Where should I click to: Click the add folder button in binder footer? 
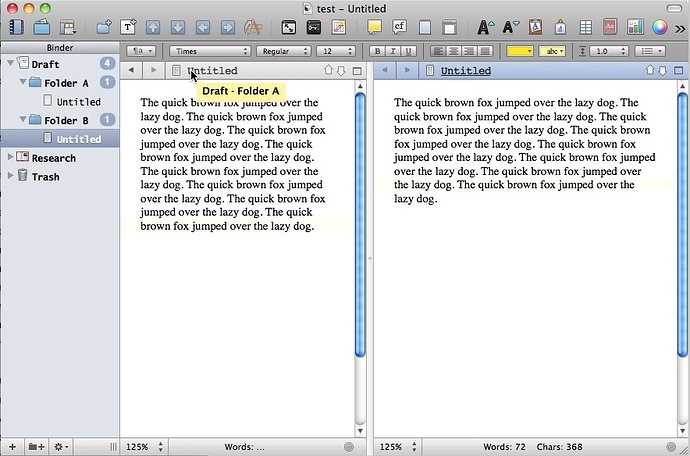point(36,447)
